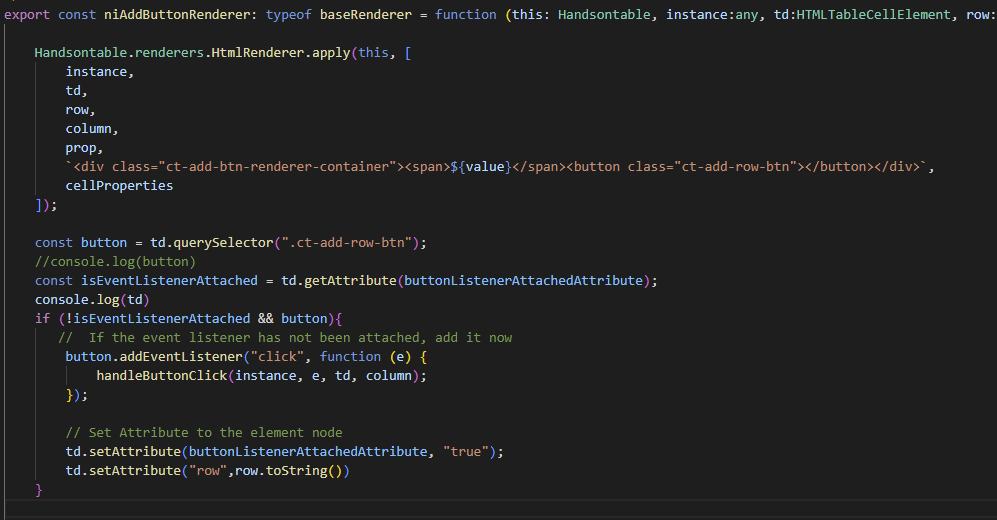Click 'addEventListener' method call
This screenshot has width=997, height=520.
[181, 357]
